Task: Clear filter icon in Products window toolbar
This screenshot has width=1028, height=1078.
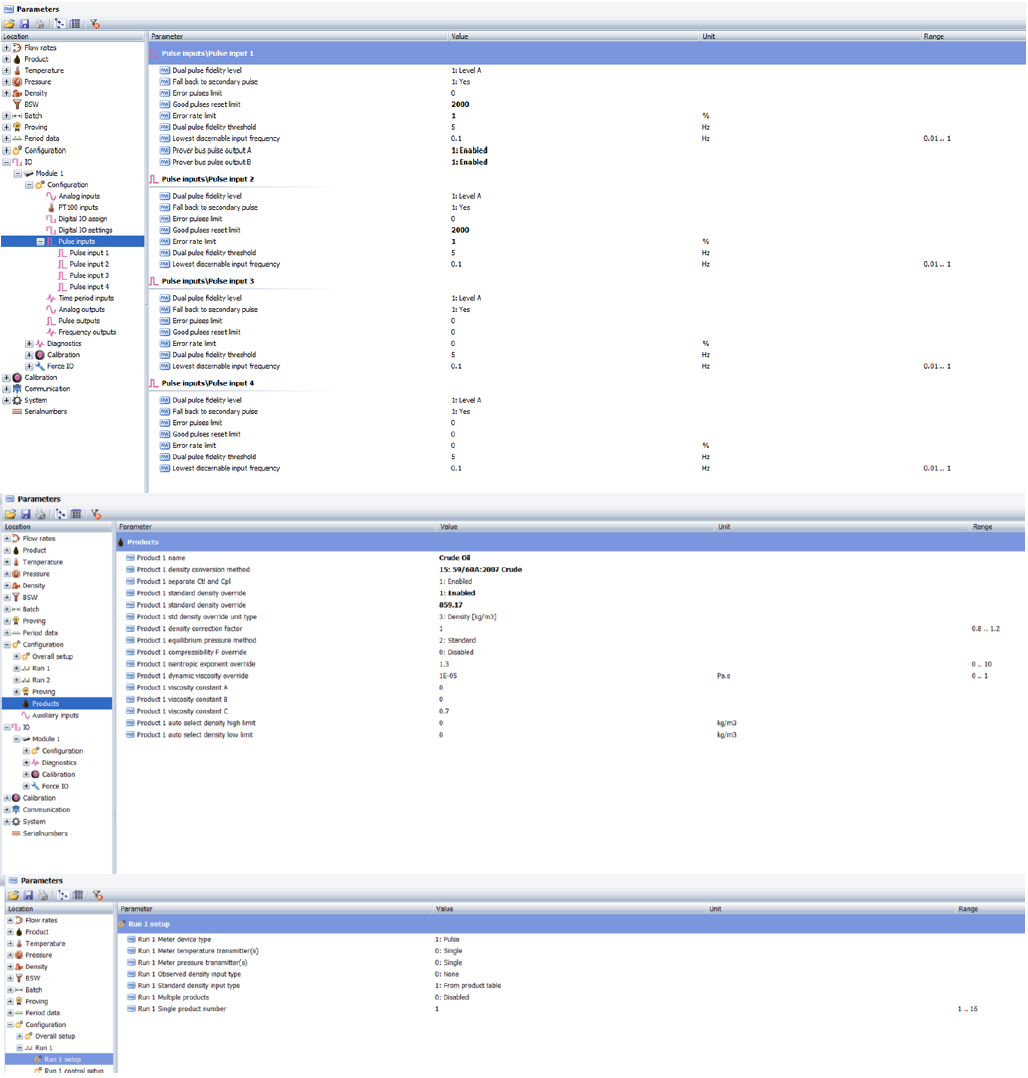Action: (x=96, y=514)
